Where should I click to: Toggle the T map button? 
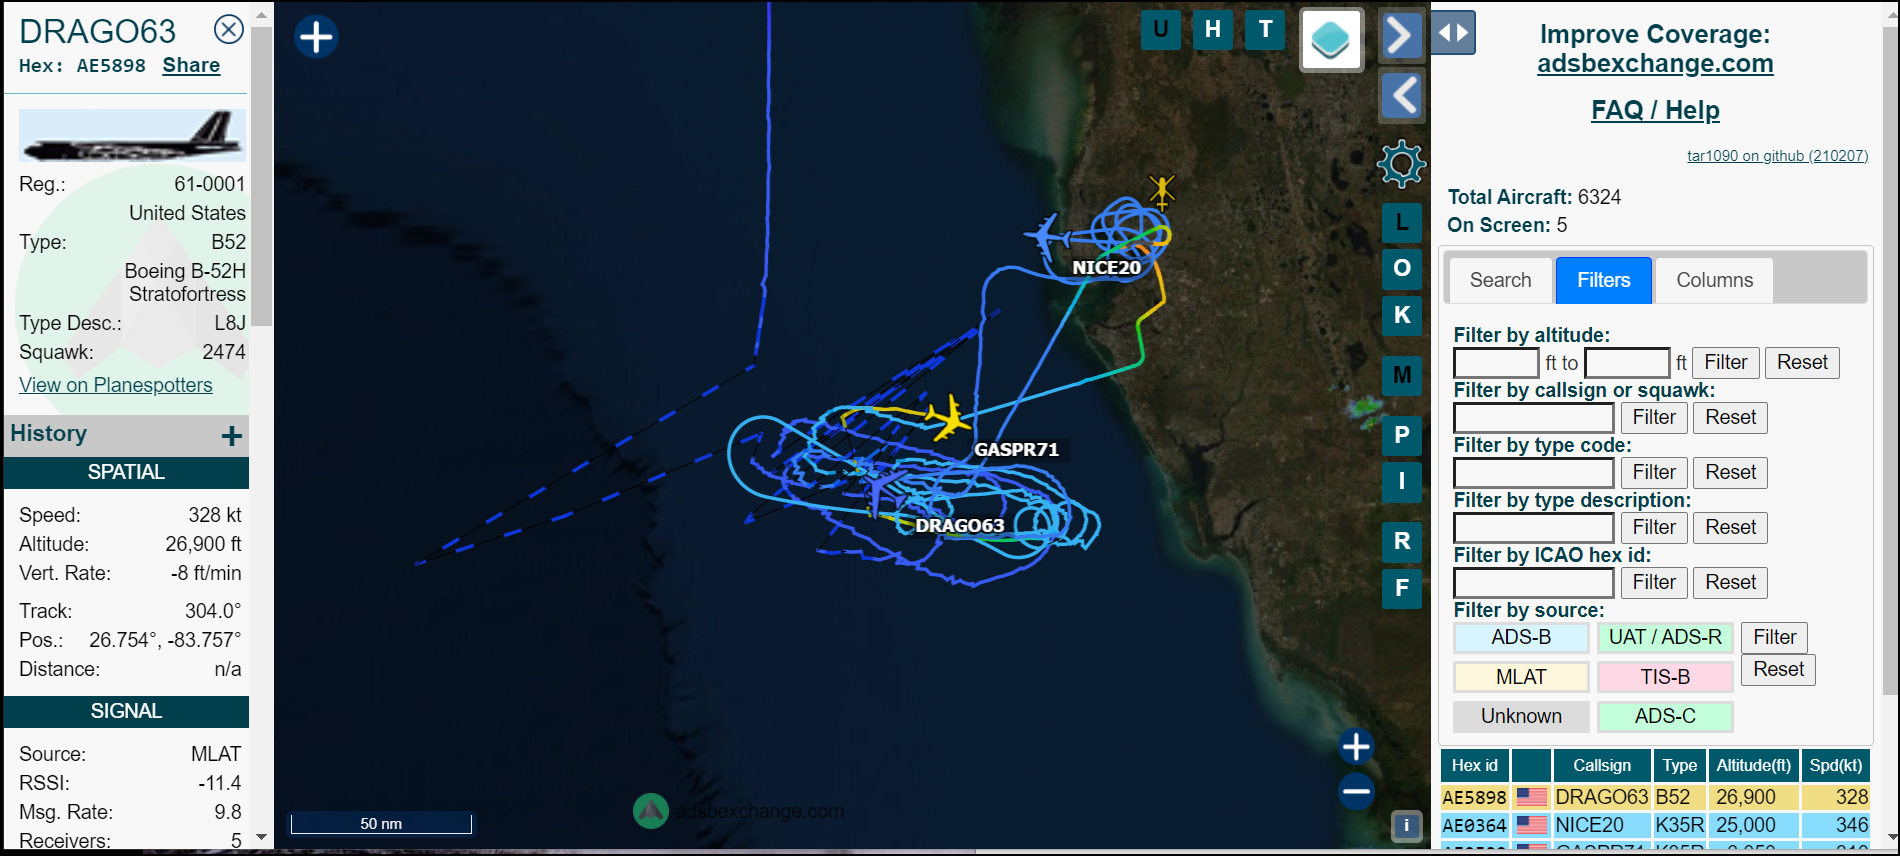click(x=1266, y=29)
